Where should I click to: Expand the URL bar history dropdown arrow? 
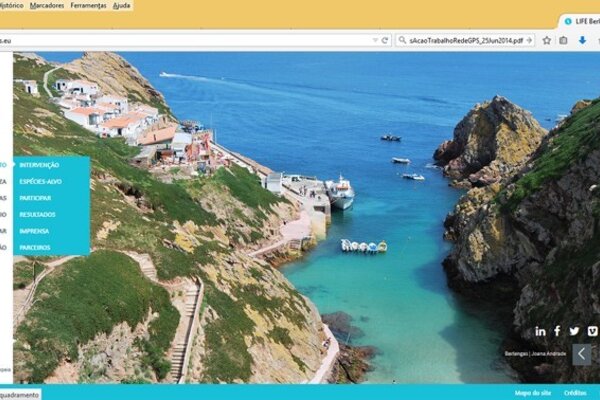[x=372, y=40]
